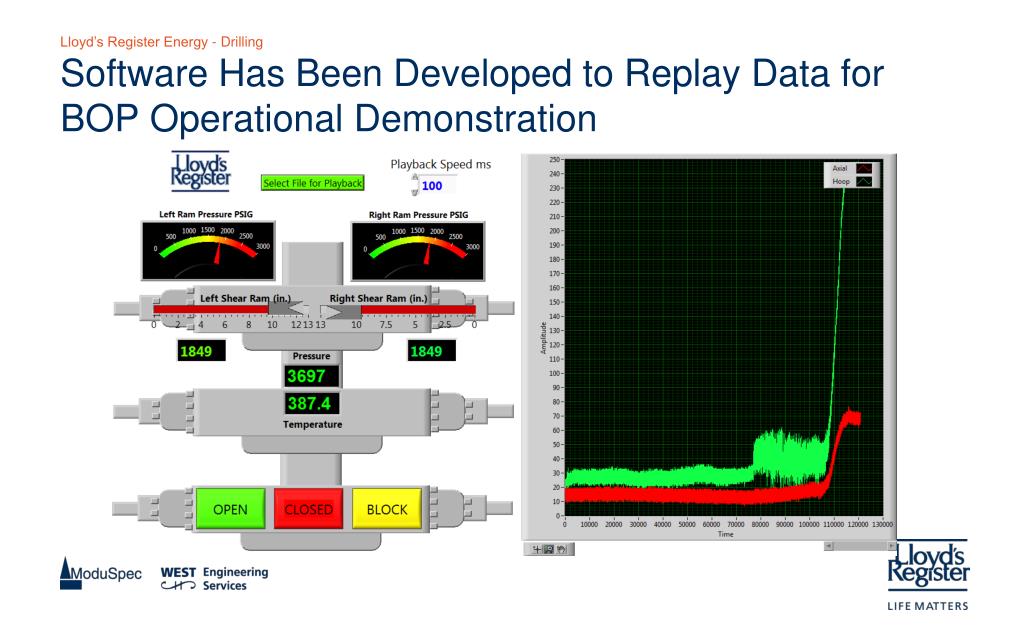
Task: Click the Pressure readout showing 3697
Action: click(312, 376)
